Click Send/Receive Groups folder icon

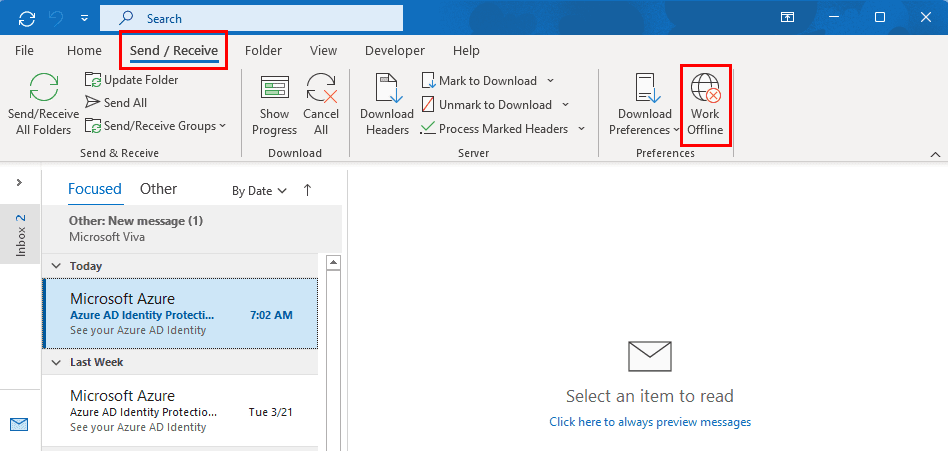coord(93,126)
